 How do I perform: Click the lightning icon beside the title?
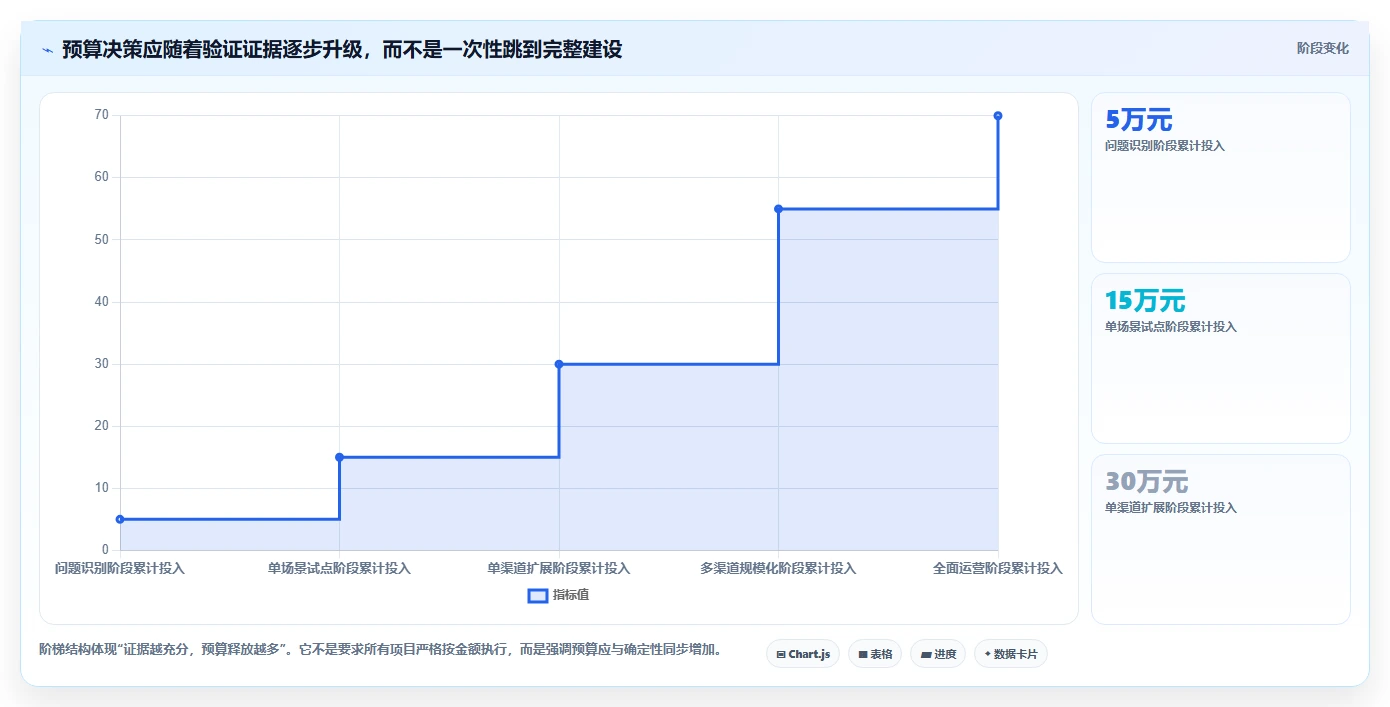pos(48,50)
